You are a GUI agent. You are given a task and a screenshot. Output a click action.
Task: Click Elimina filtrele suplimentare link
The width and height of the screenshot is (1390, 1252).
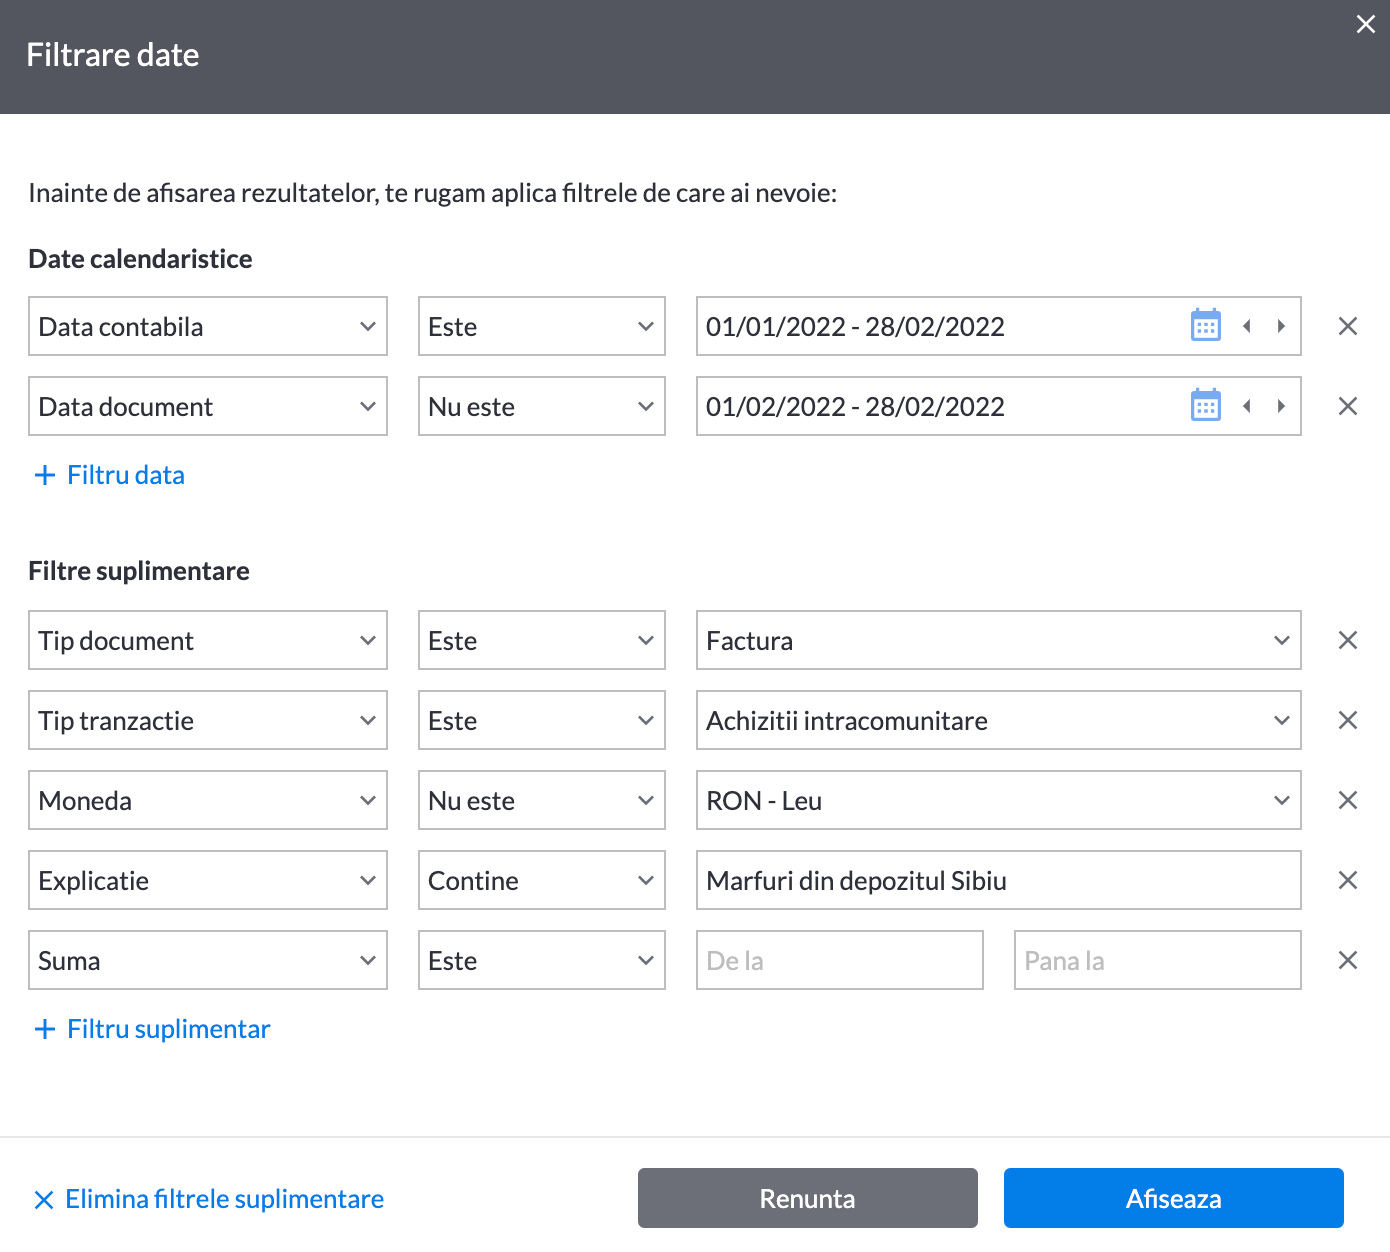tap(209, 1199)
